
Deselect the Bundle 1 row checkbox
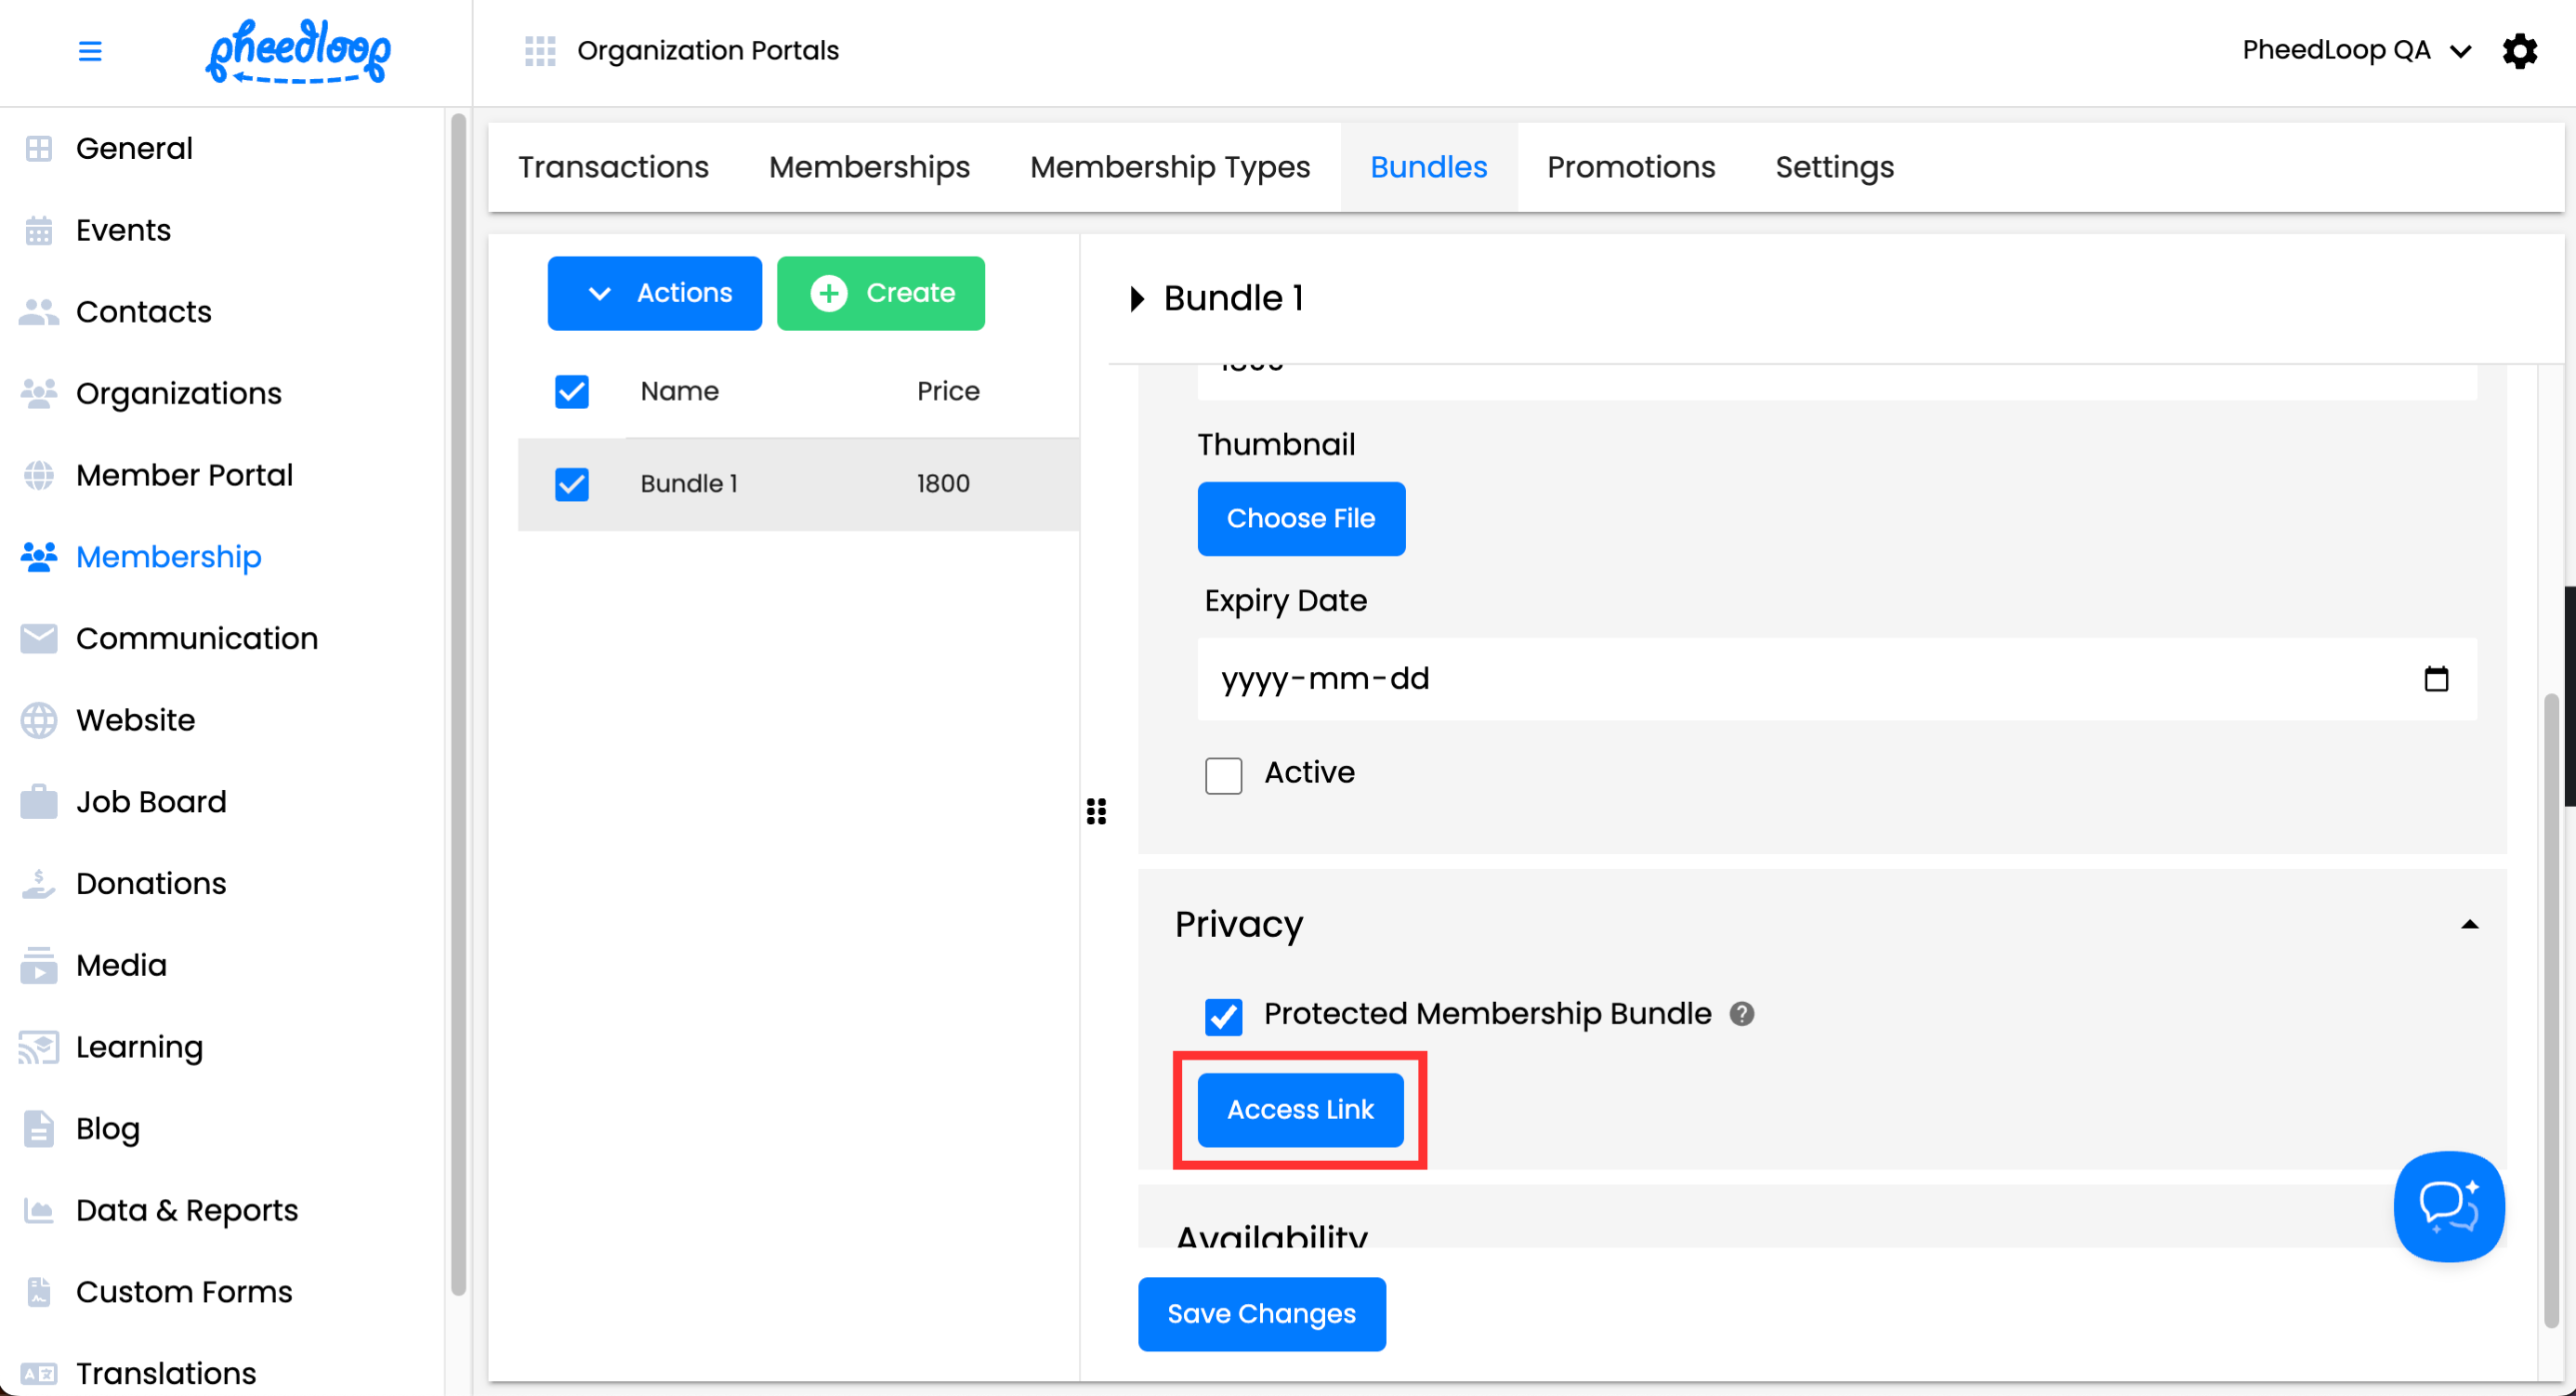[572, 484]
